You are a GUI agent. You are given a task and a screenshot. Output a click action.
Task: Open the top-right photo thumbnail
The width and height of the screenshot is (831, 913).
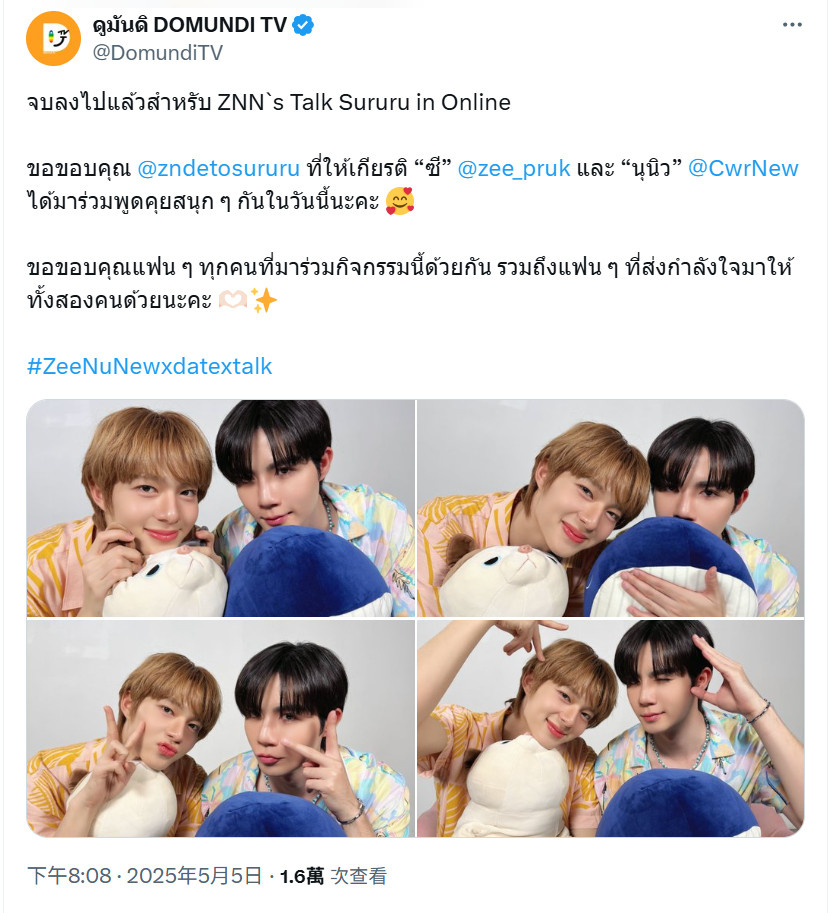click(x=610, y=508)
